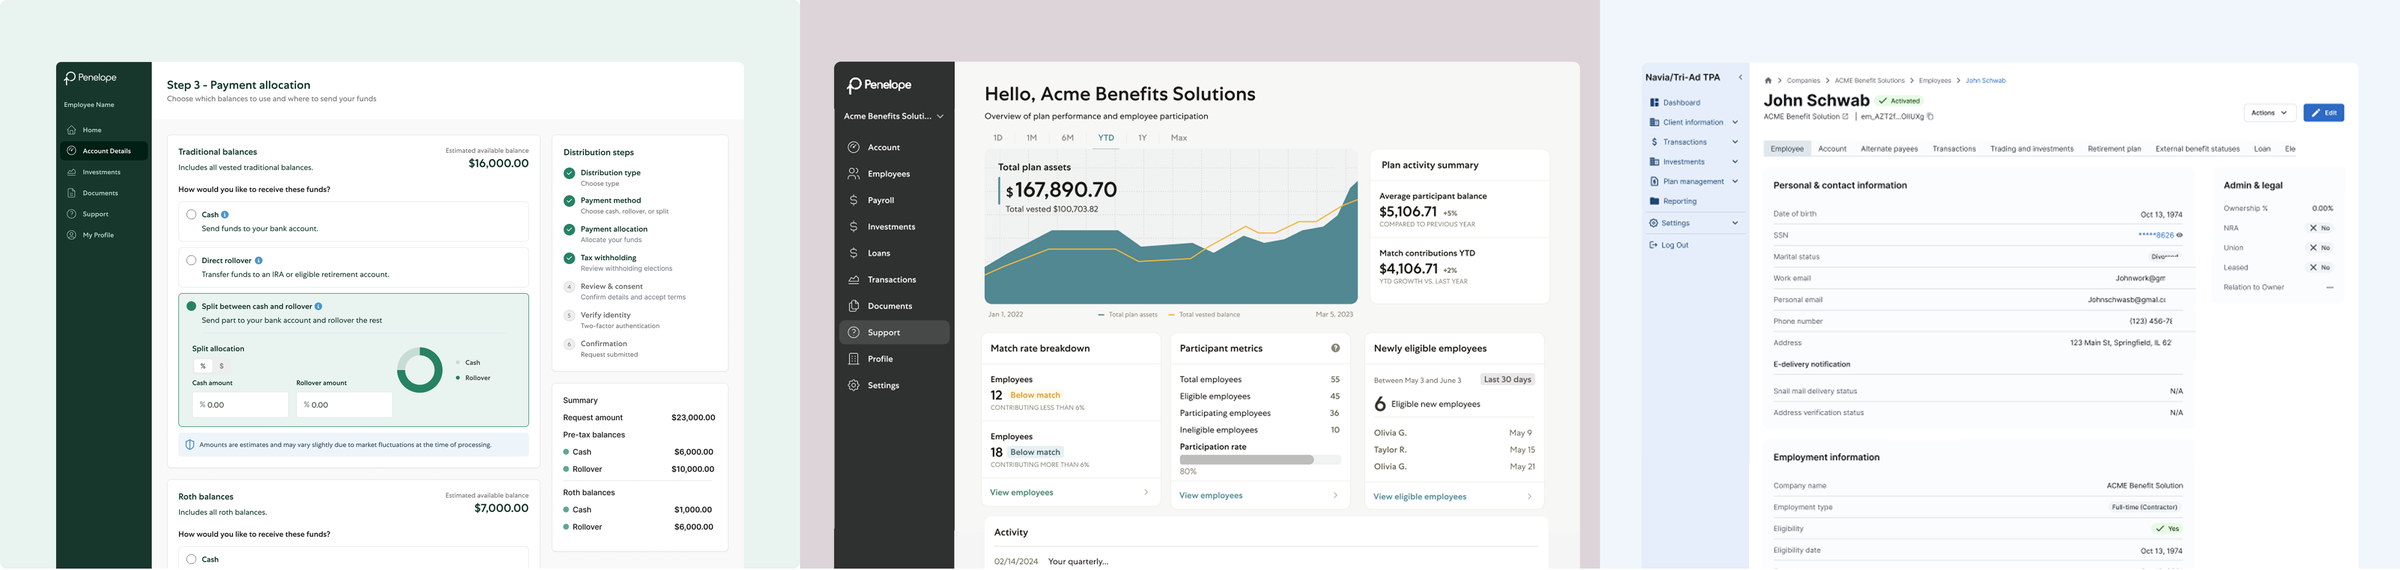Open the Actions dropdown

[2269, 113]
